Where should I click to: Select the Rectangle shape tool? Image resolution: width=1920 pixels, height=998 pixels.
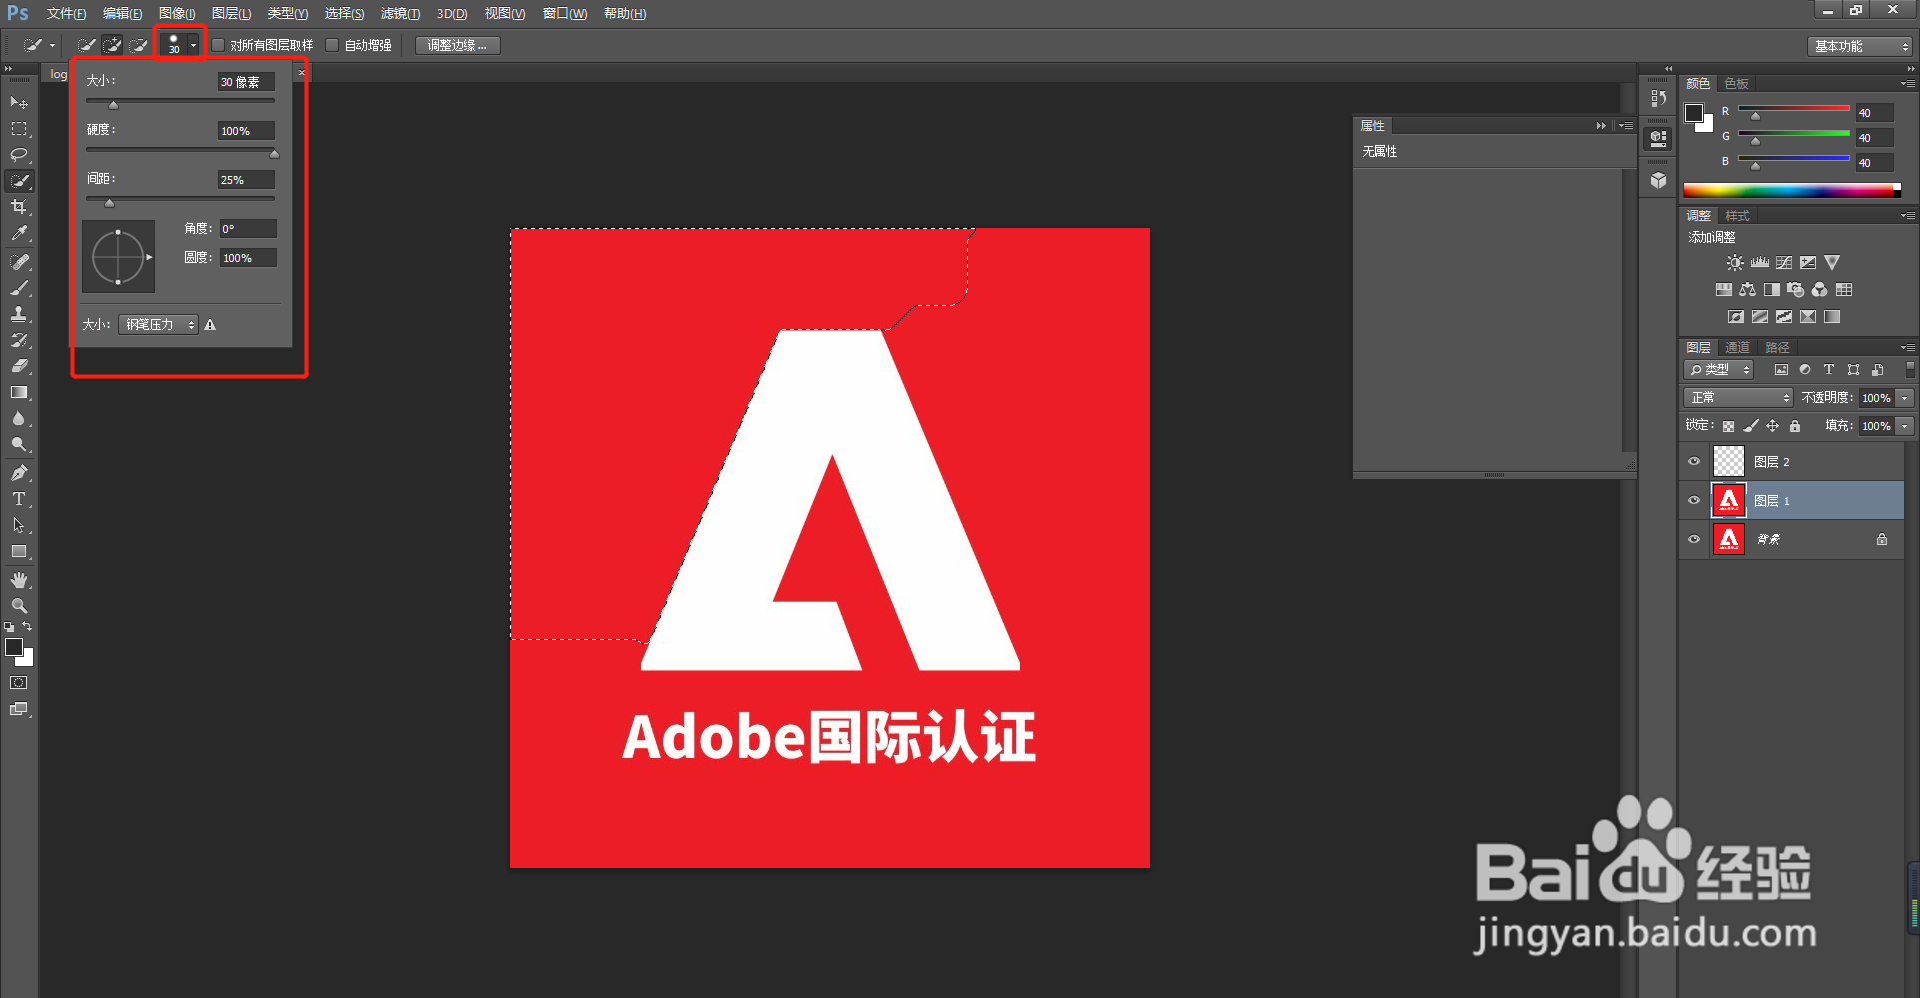19,552
